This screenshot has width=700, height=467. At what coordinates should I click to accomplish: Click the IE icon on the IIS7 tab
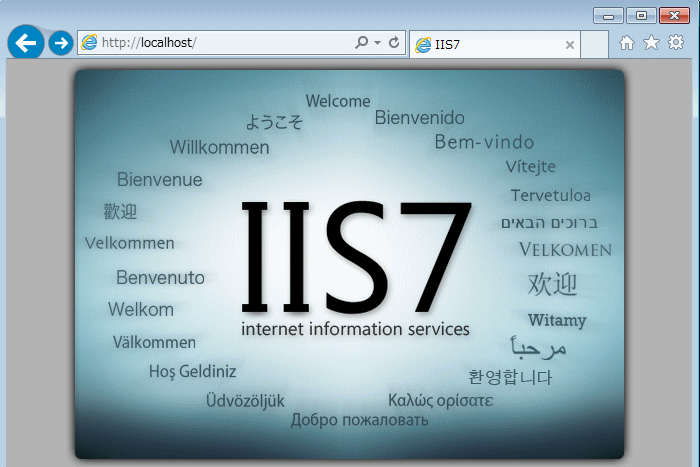(423, 45)
